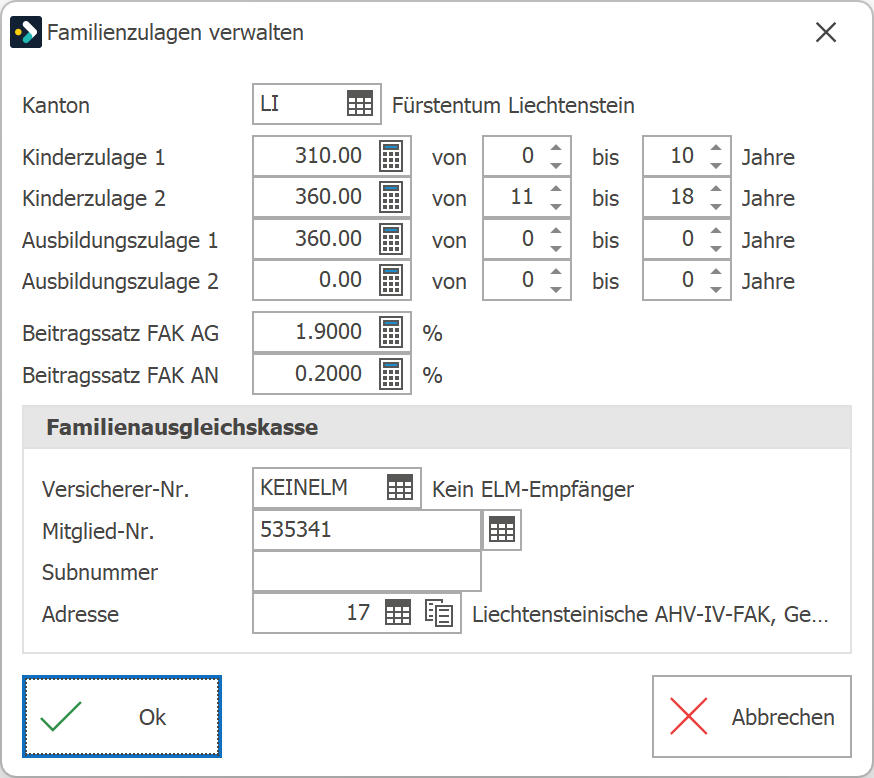Screen dimensions: 874x778
Task: Open calculator for Ausbildungszulage 1 amount
Action: point(391,239)
